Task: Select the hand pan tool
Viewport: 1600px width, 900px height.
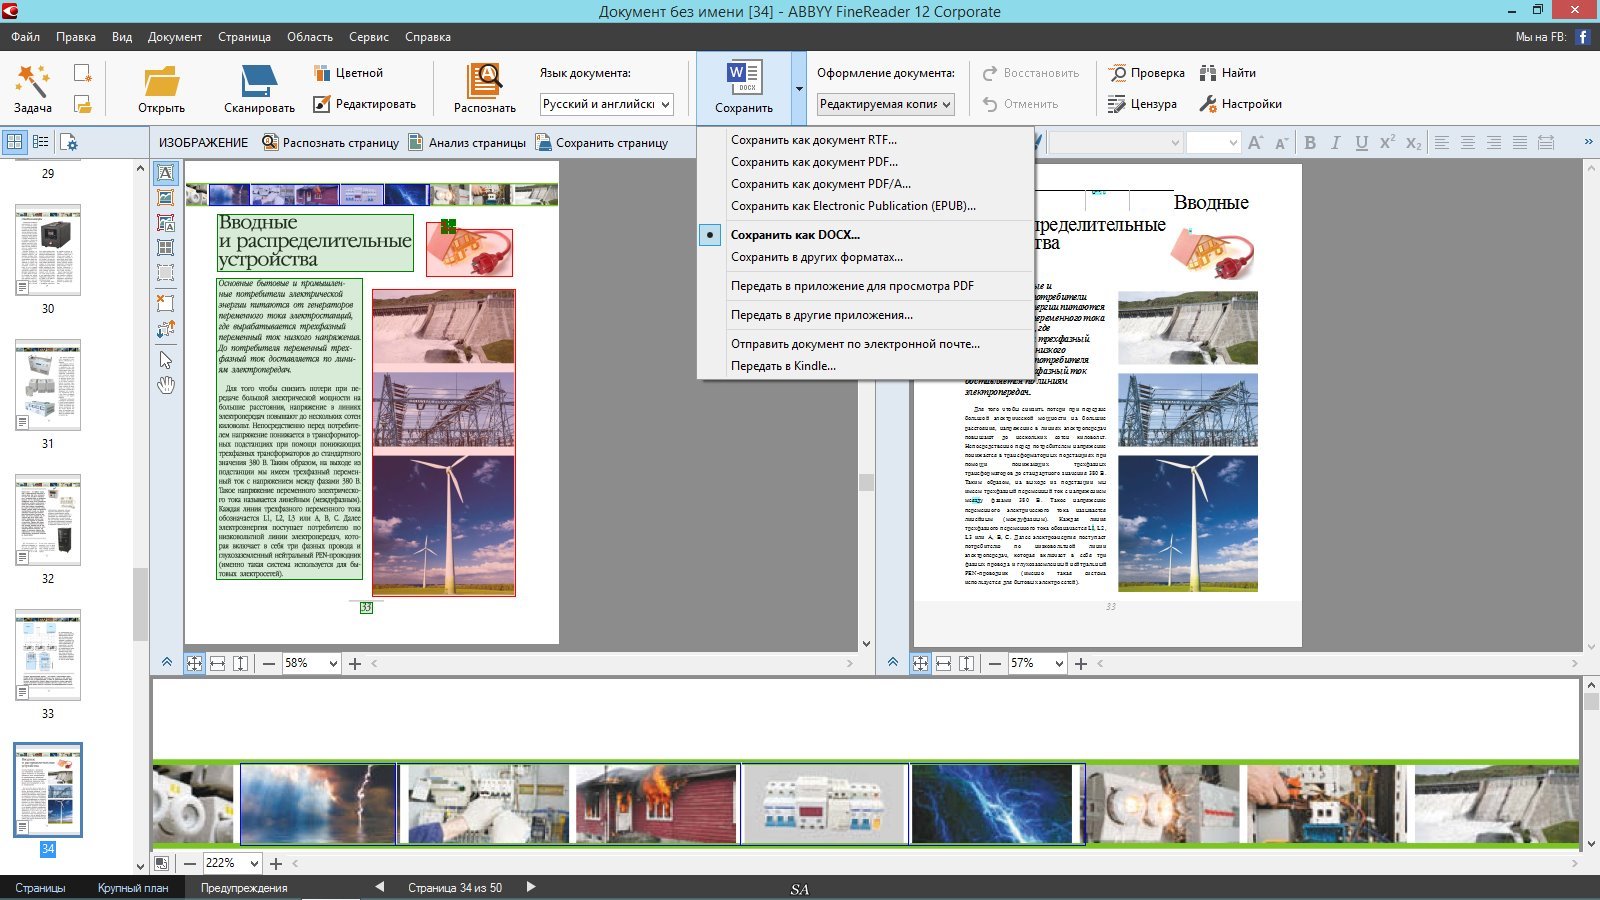Action: tap(166, 385)
